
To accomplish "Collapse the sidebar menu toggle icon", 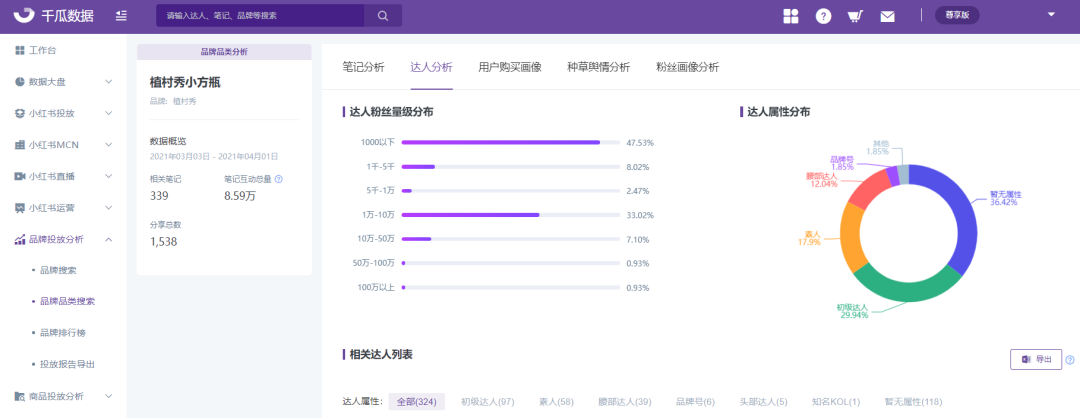I will coord(121,15).
